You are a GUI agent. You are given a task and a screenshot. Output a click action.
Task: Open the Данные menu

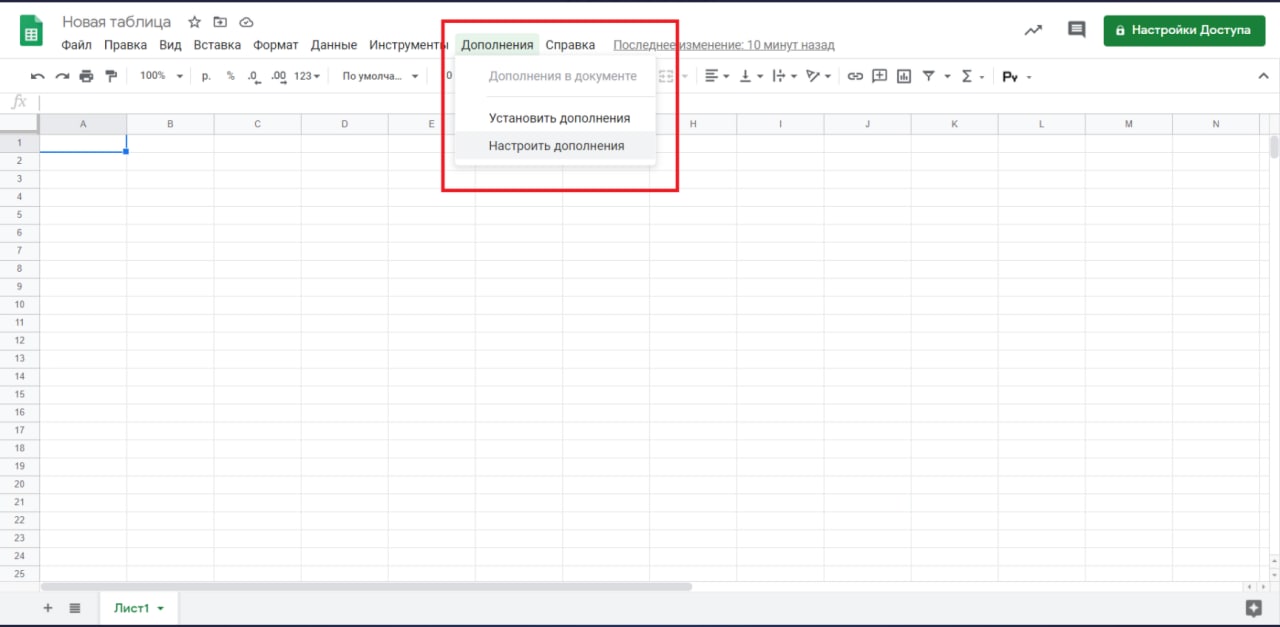coord(334,45)
